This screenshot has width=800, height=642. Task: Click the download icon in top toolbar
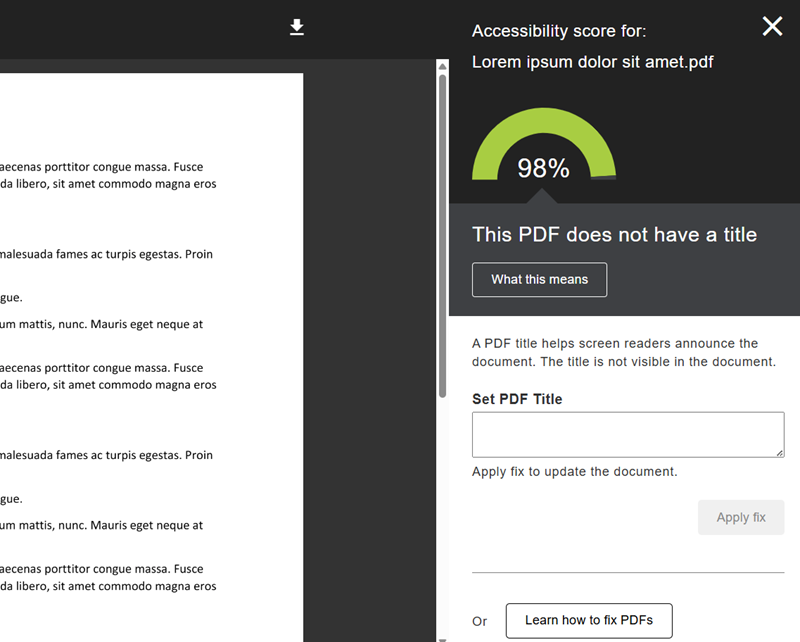[x=296, y=27]
